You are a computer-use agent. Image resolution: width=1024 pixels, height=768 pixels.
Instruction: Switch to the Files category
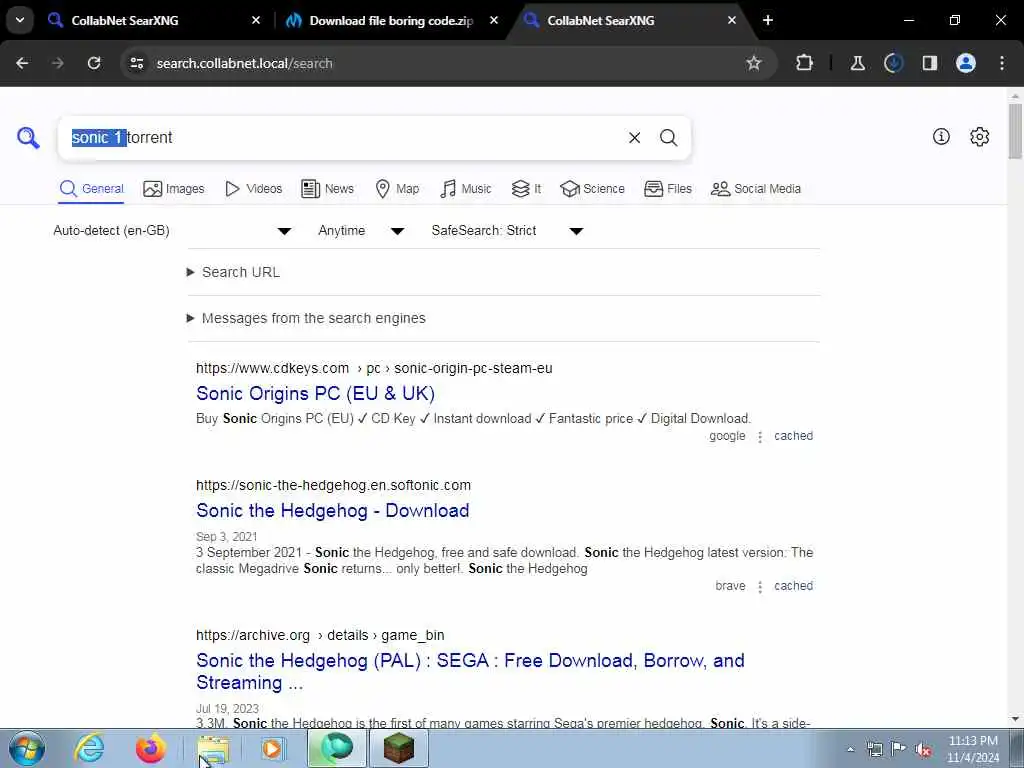click(x=667, y=189)
